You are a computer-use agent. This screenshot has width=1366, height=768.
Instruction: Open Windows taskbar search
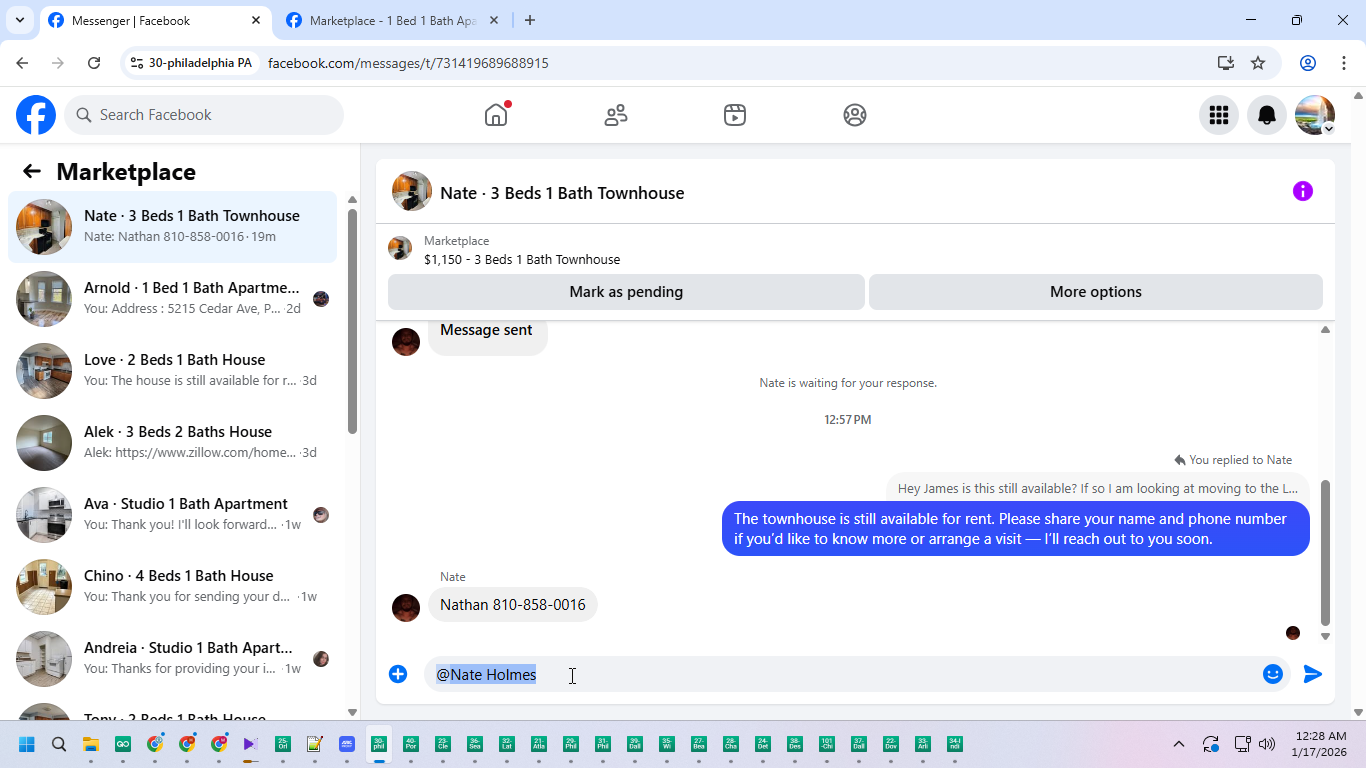coord(59,744)
